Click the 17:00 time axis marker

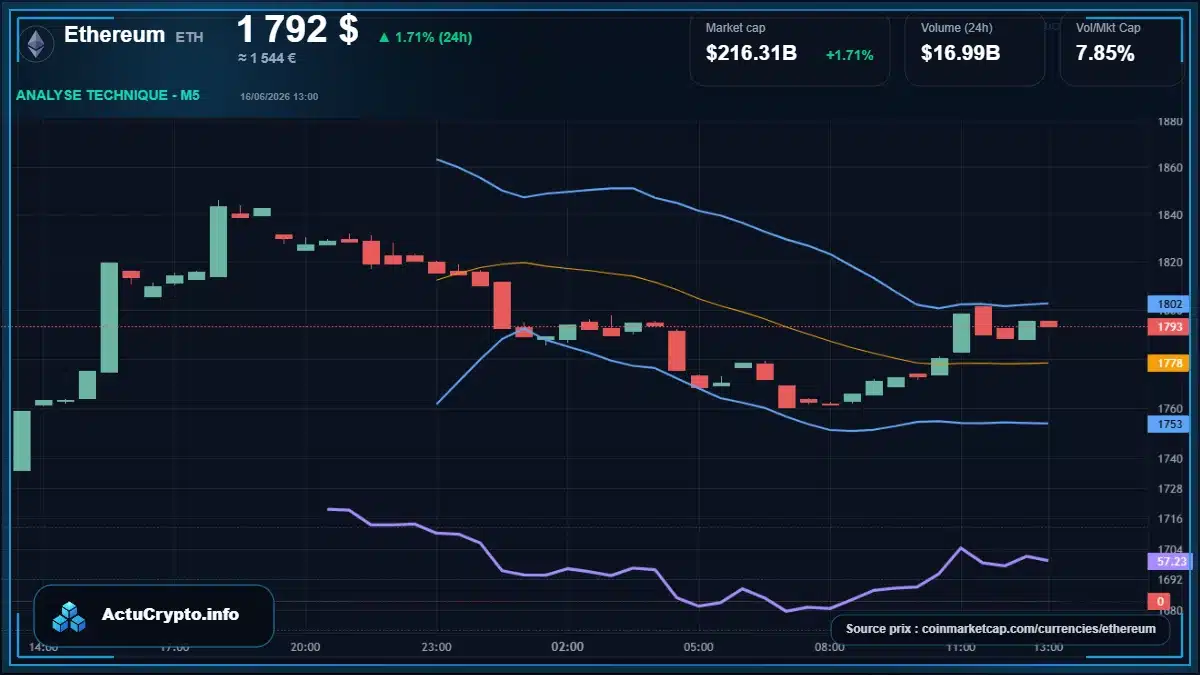[x=174, y=647]
